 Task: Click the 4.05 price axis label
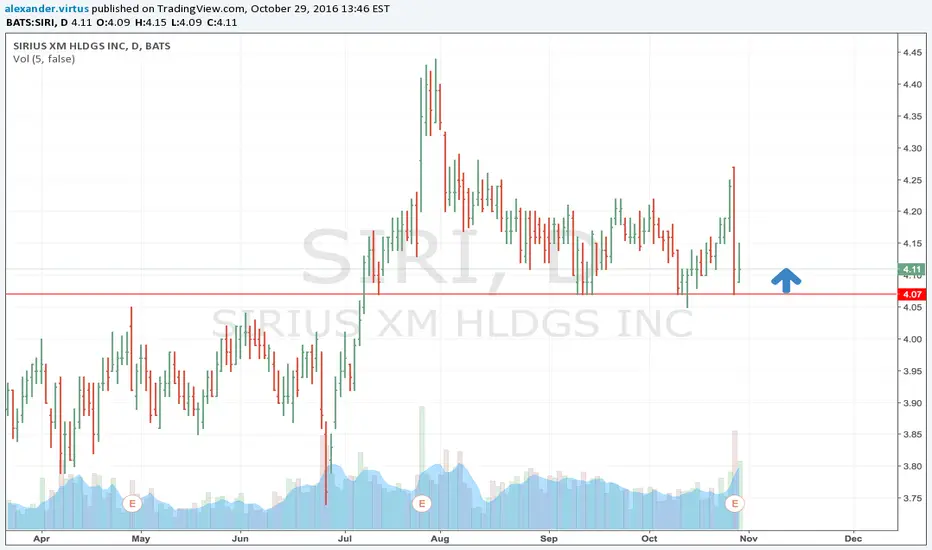(x=912, y=307)
